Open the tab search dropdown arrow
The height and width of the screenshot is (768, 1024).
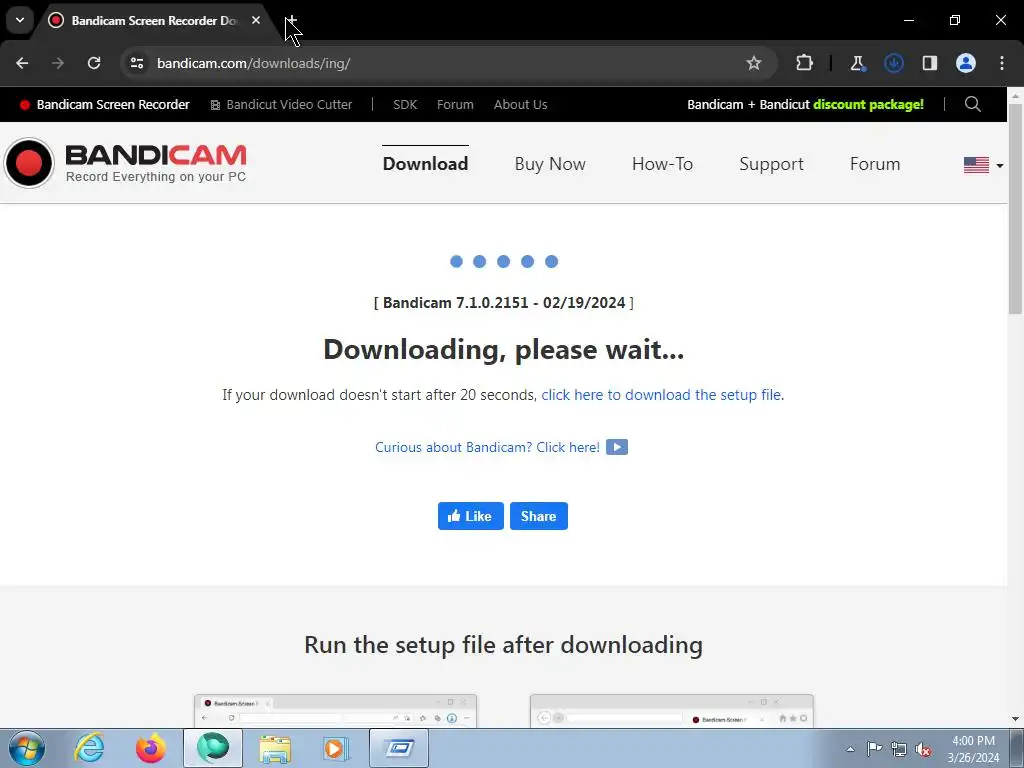click(20, 20)
